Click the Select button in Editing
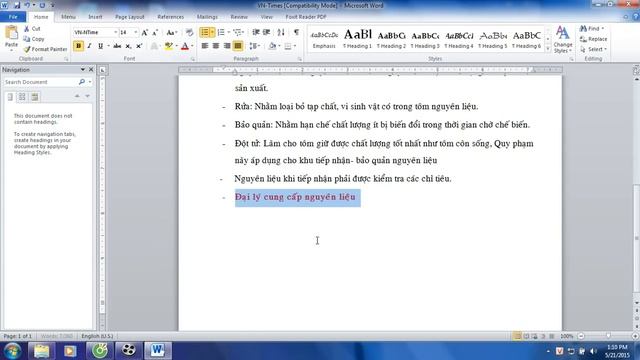 [x=593, y=49]
